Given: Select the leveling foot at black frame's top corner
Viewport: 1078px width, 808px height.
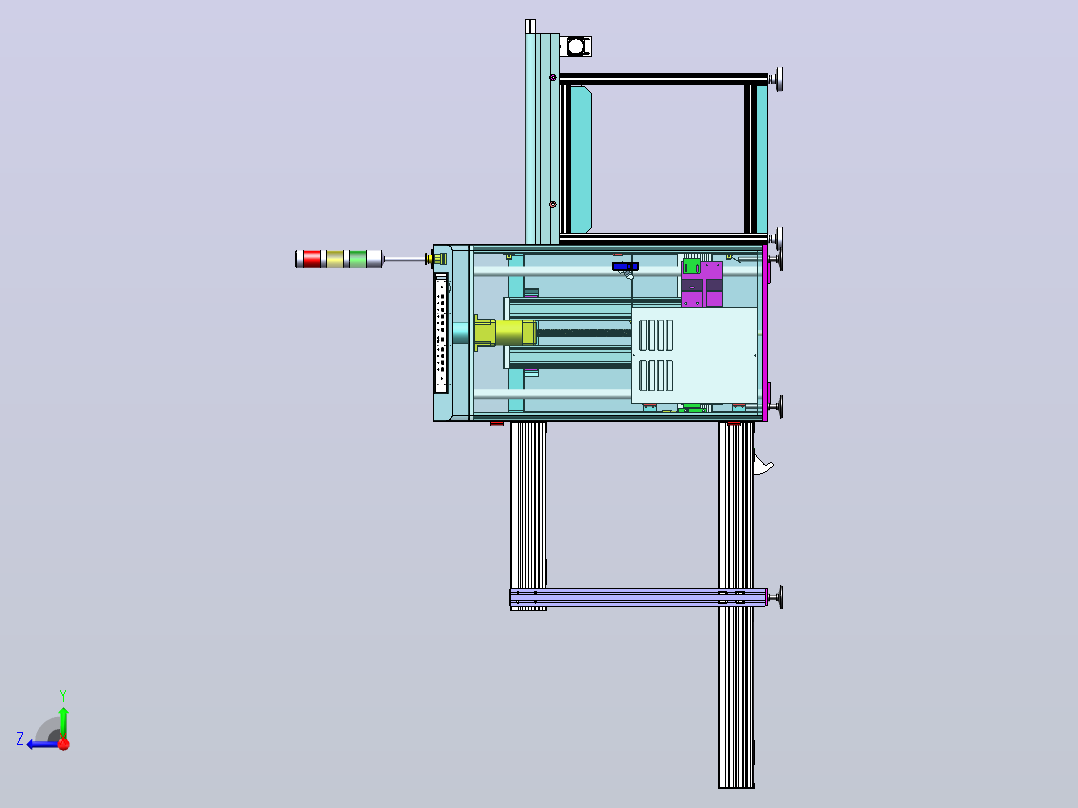Looking at the screenshot, I should click(x=777, y=78).
